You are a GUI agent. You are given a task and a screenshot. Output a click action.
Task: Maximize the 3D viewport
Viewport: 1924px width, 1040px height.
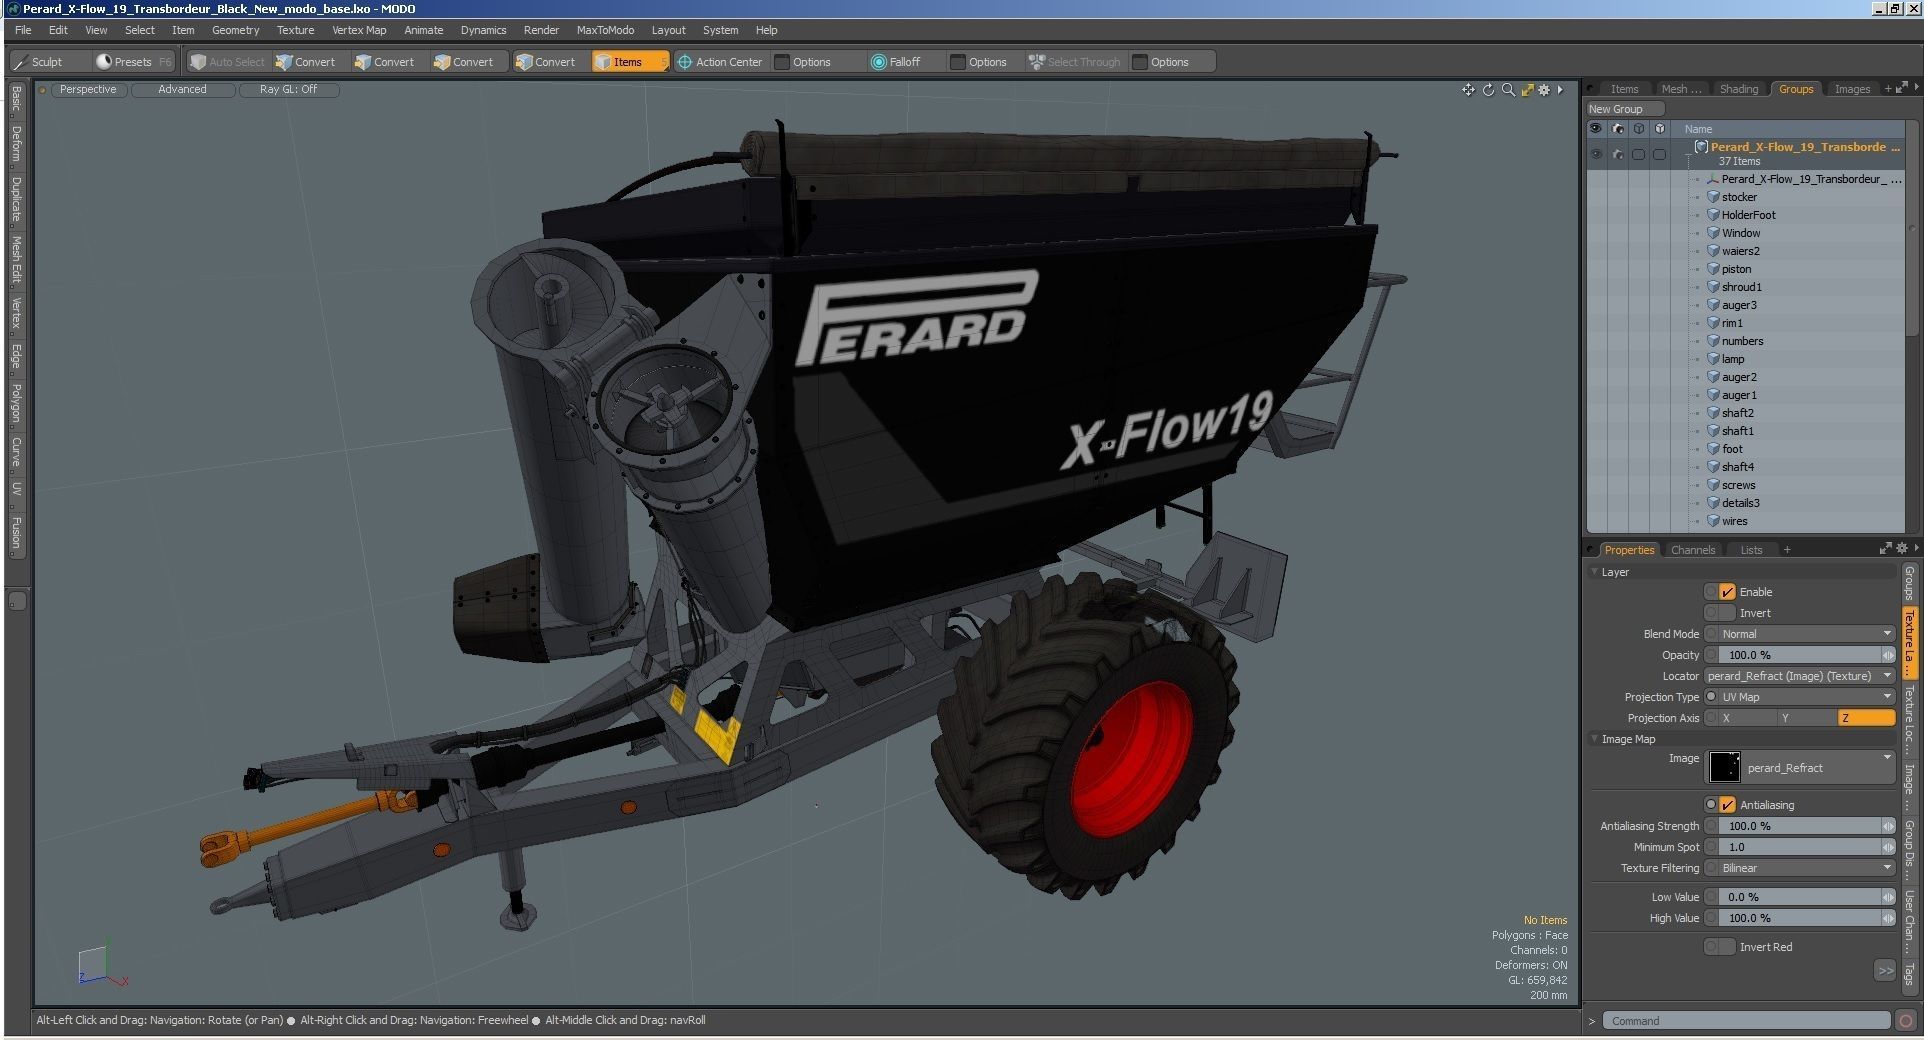pos(1527,90)
